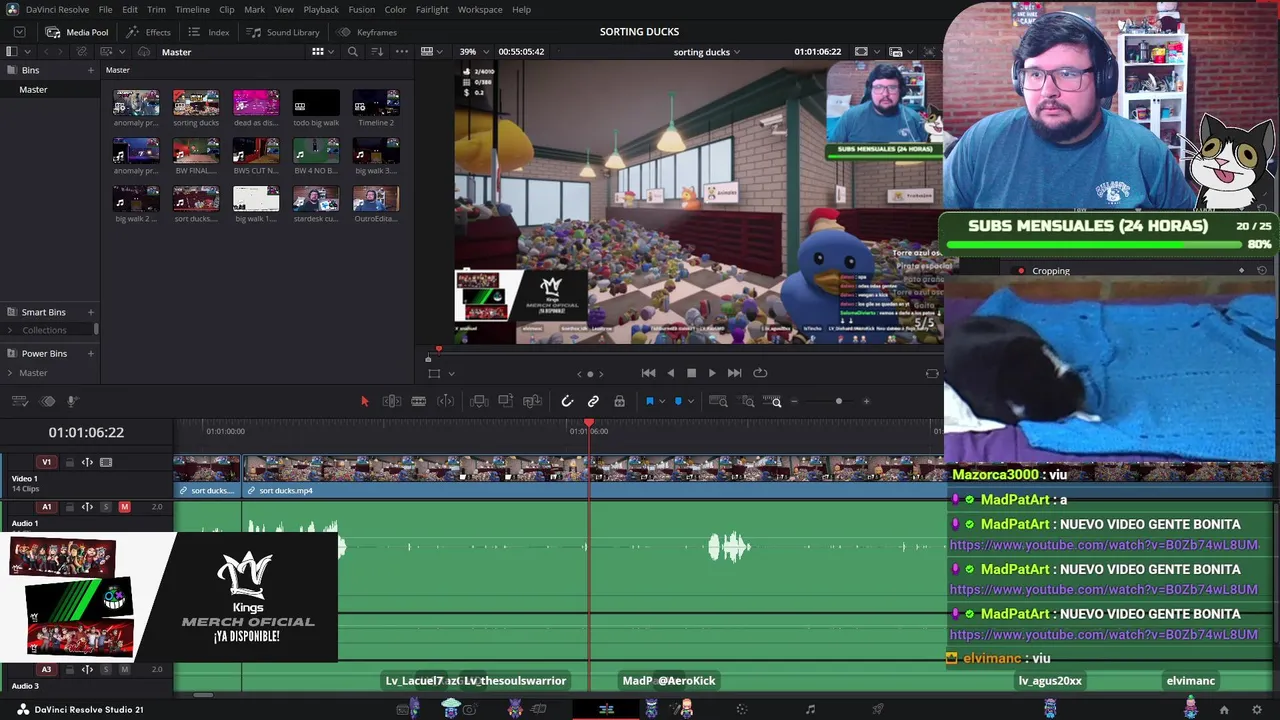Viewport: 1280px width, 720px height.
Task: Click the timeline horizontal scrollbar
Action: 203,695
